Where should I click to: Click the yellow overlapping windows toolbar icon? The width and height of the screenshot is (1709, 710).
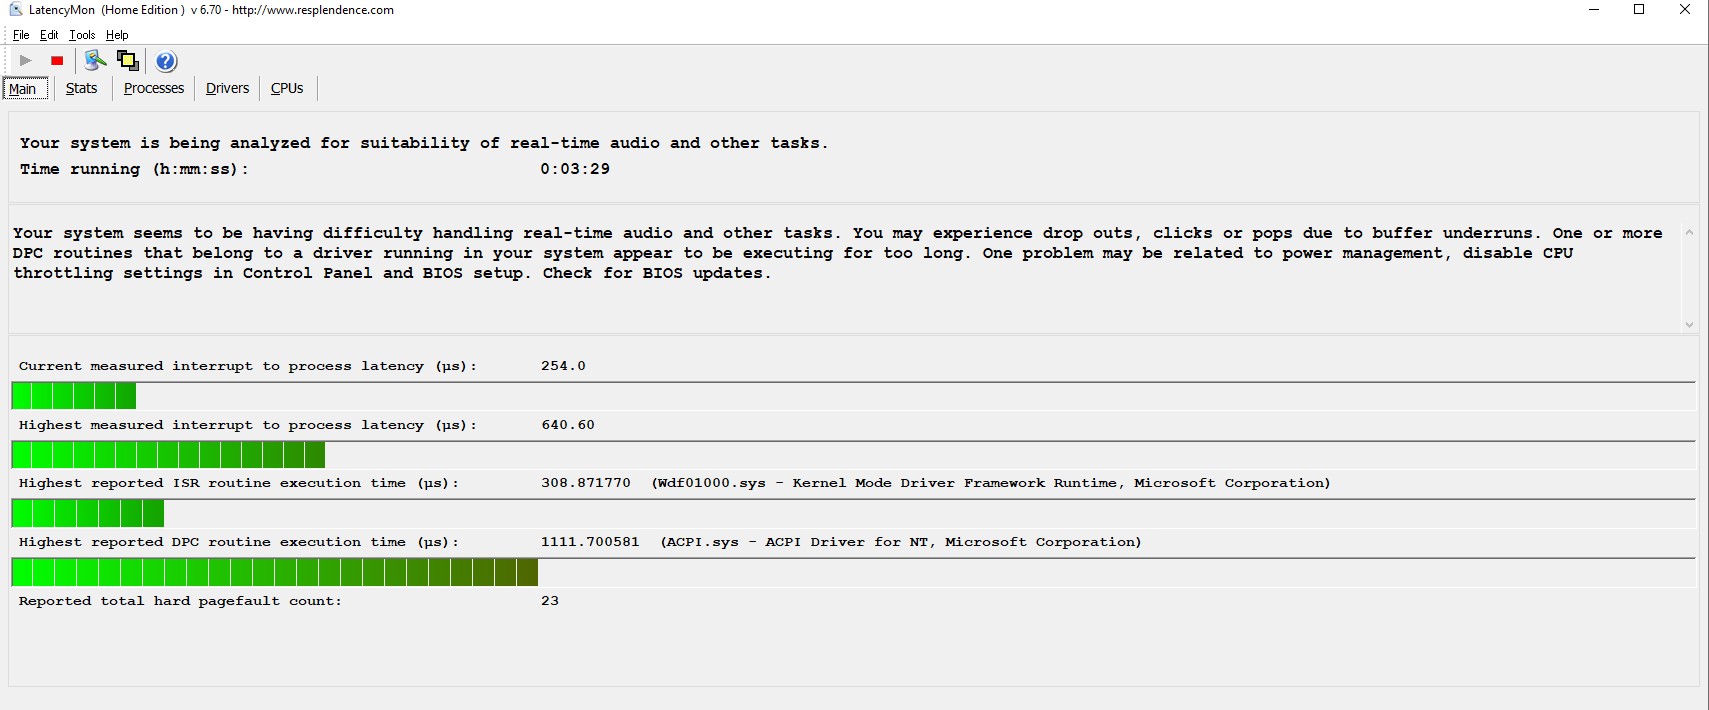(x=127, y=61)
